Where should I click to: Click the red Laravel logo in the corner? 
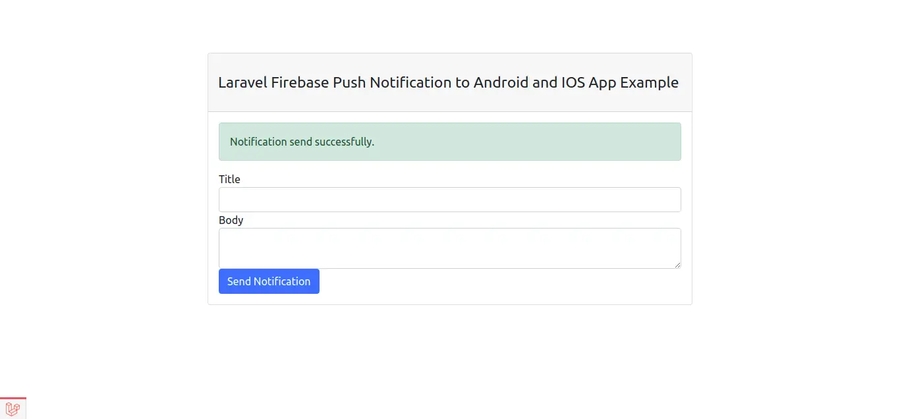tap(12, 408)
